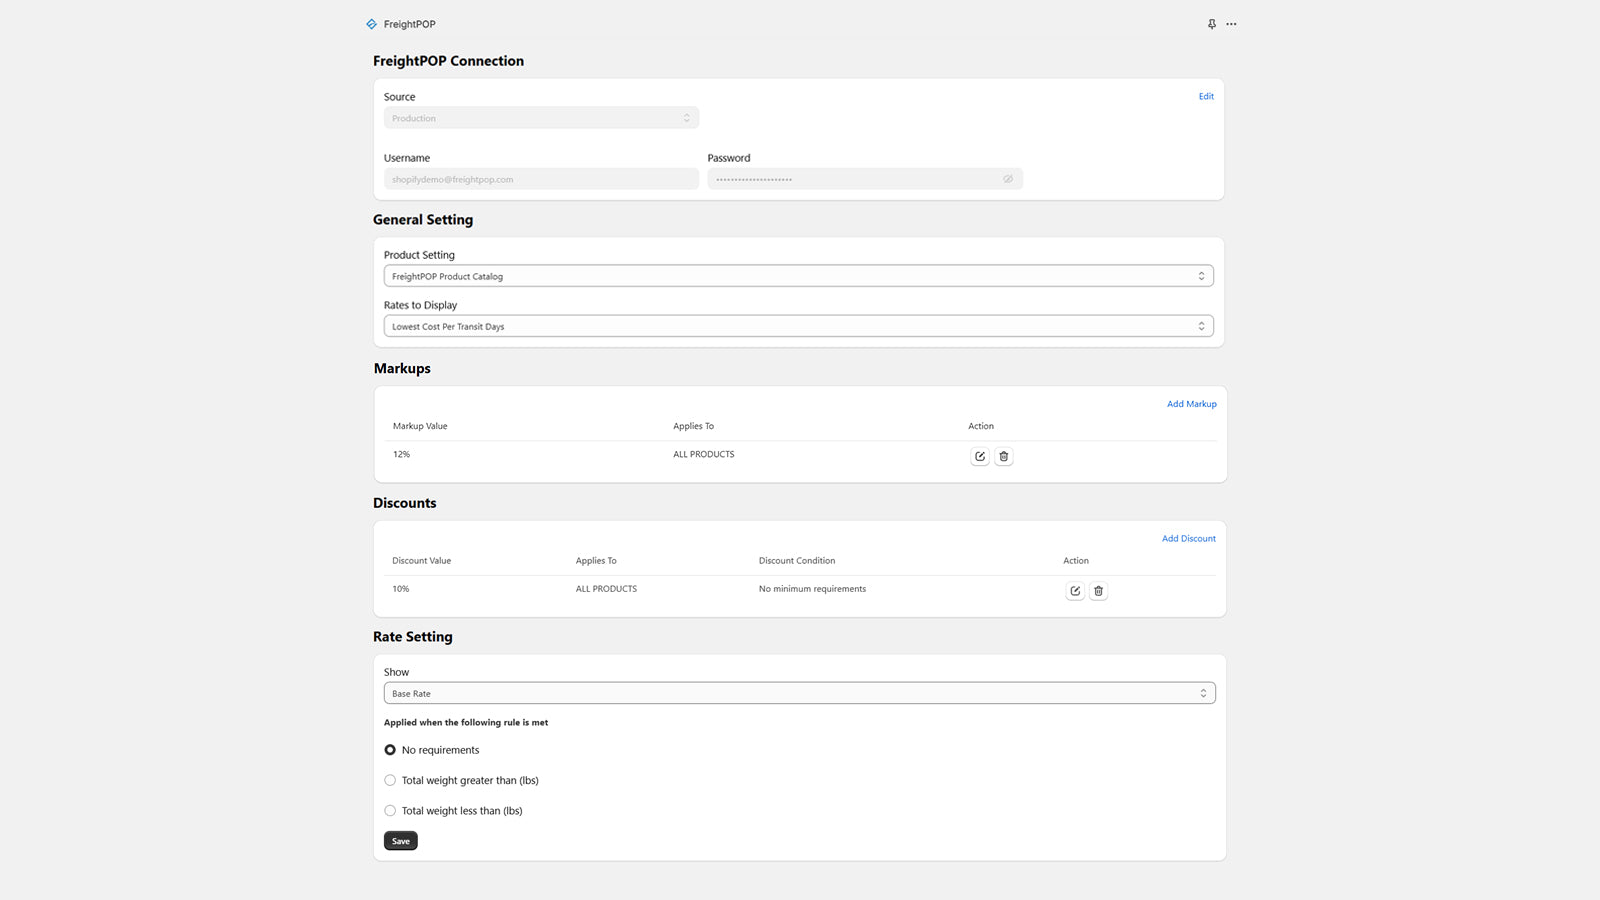Image resolution: width=1600 pixels, height=900 pixels.
Task: Toggle password visibility eye icon
Action: click(x=1008, y=179)
